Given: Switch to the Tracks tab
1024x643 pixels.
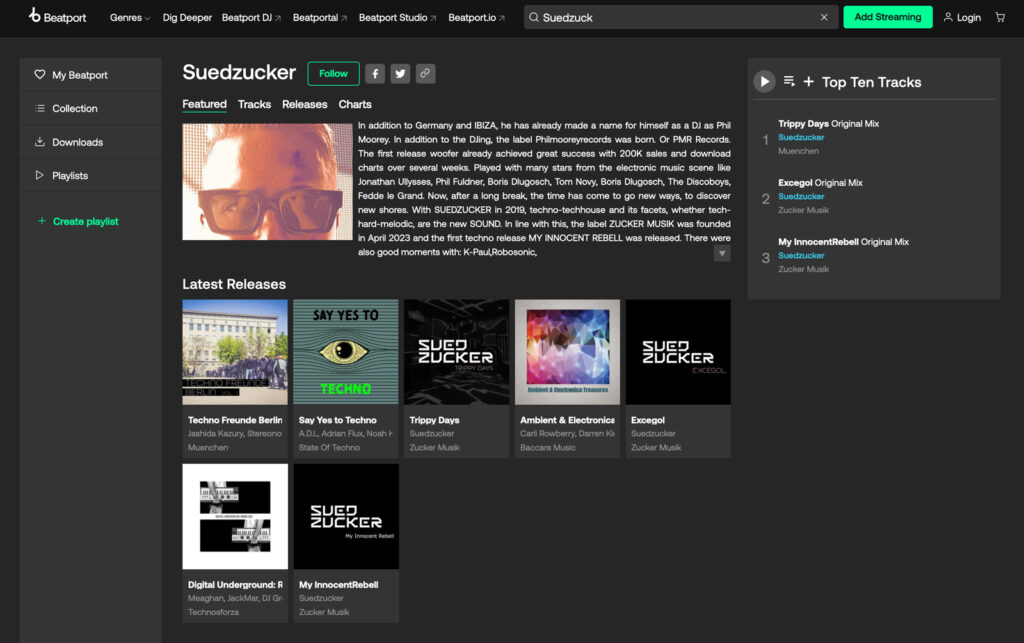Looking at the screenshot, I should pyautogui.click(x=254, y=104).
